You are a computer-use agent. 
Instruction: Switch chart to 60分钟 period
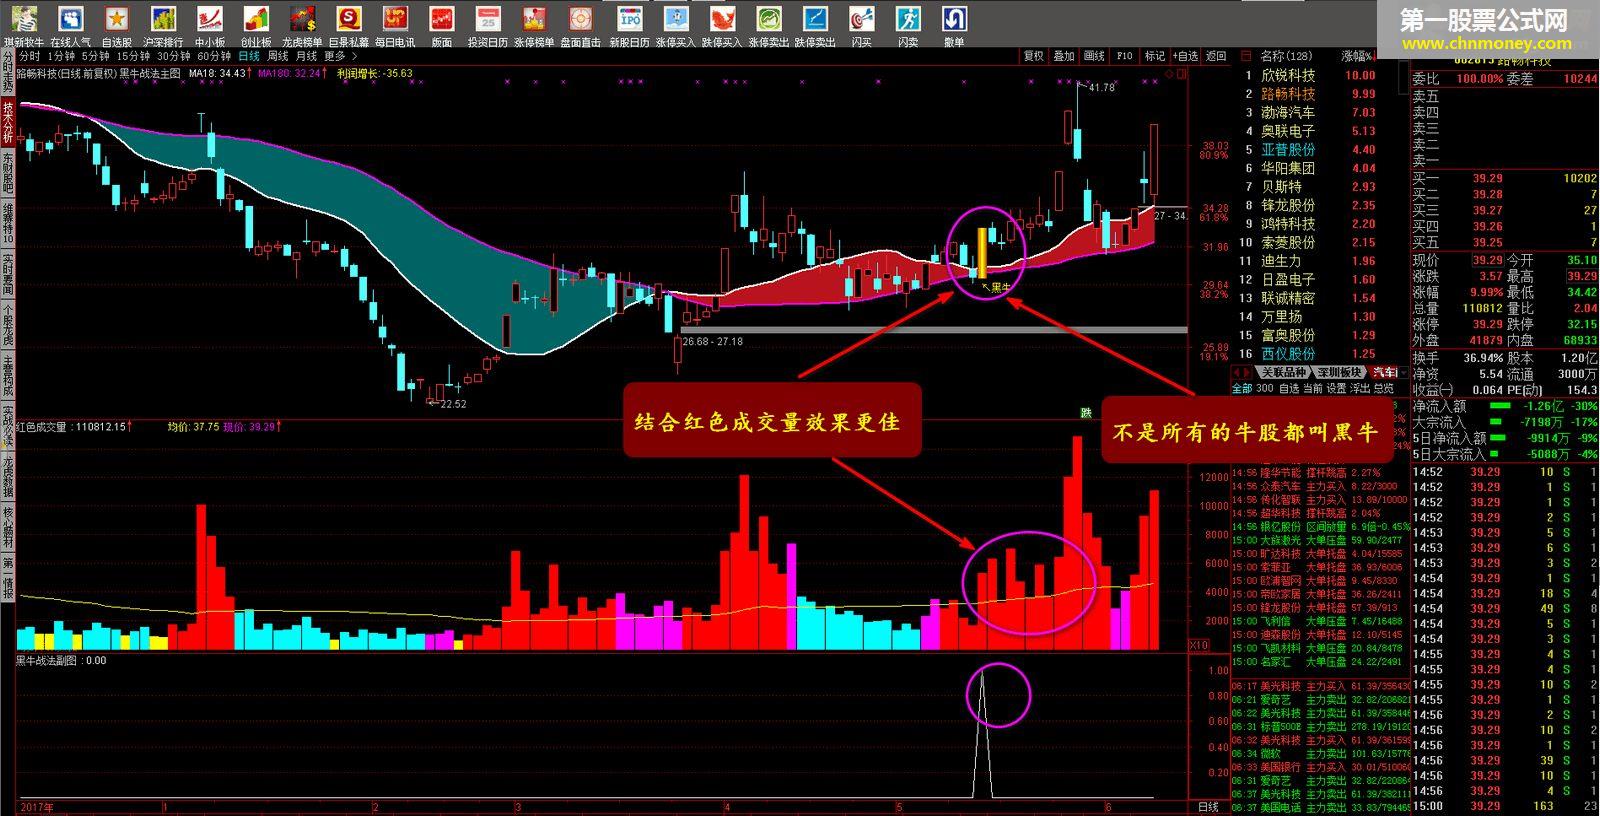[x=214, y=57]
